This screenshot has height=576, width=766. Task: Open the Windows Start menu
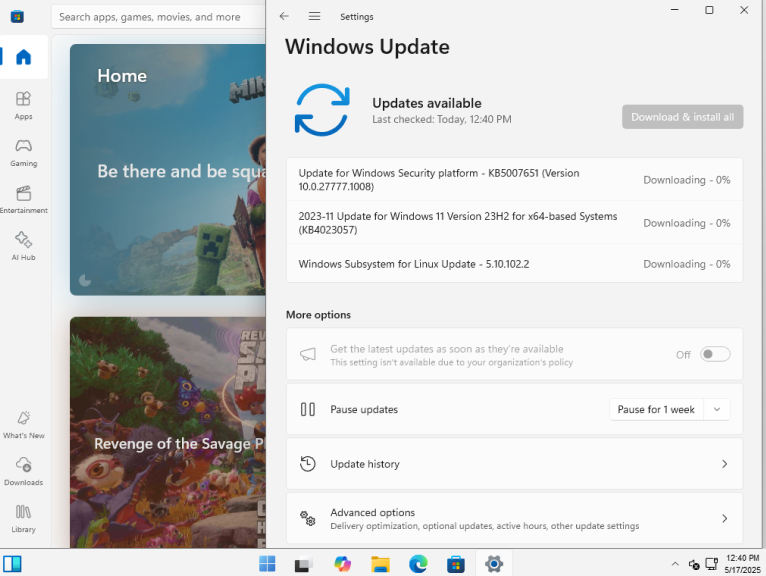pyautogui.click(x=267, y=564)
